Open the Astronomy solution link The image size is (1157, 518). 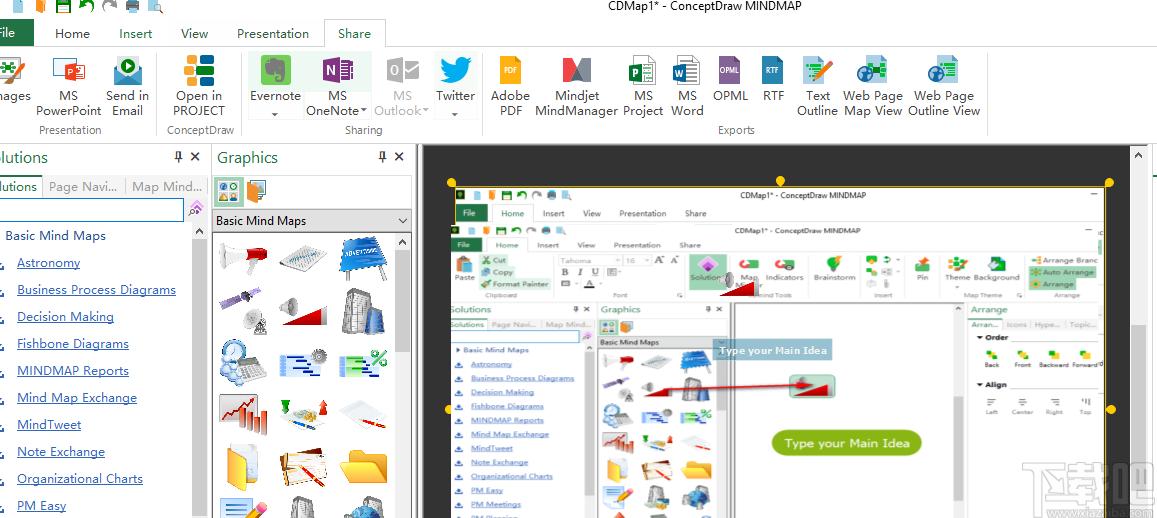(x=49, y=263)
